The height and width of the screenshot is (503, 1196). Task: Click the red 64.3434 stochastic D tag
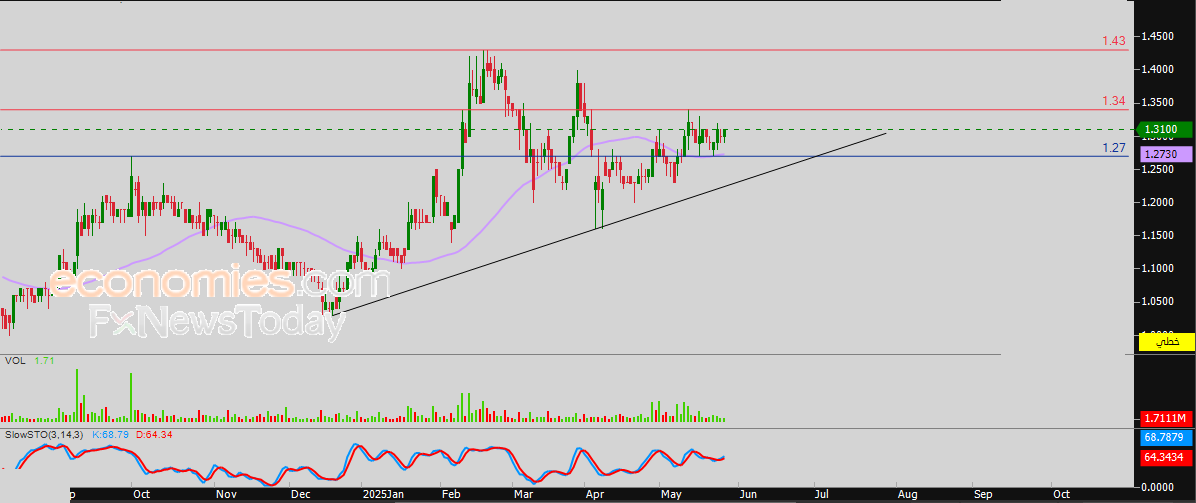(x=1167, y=457)
